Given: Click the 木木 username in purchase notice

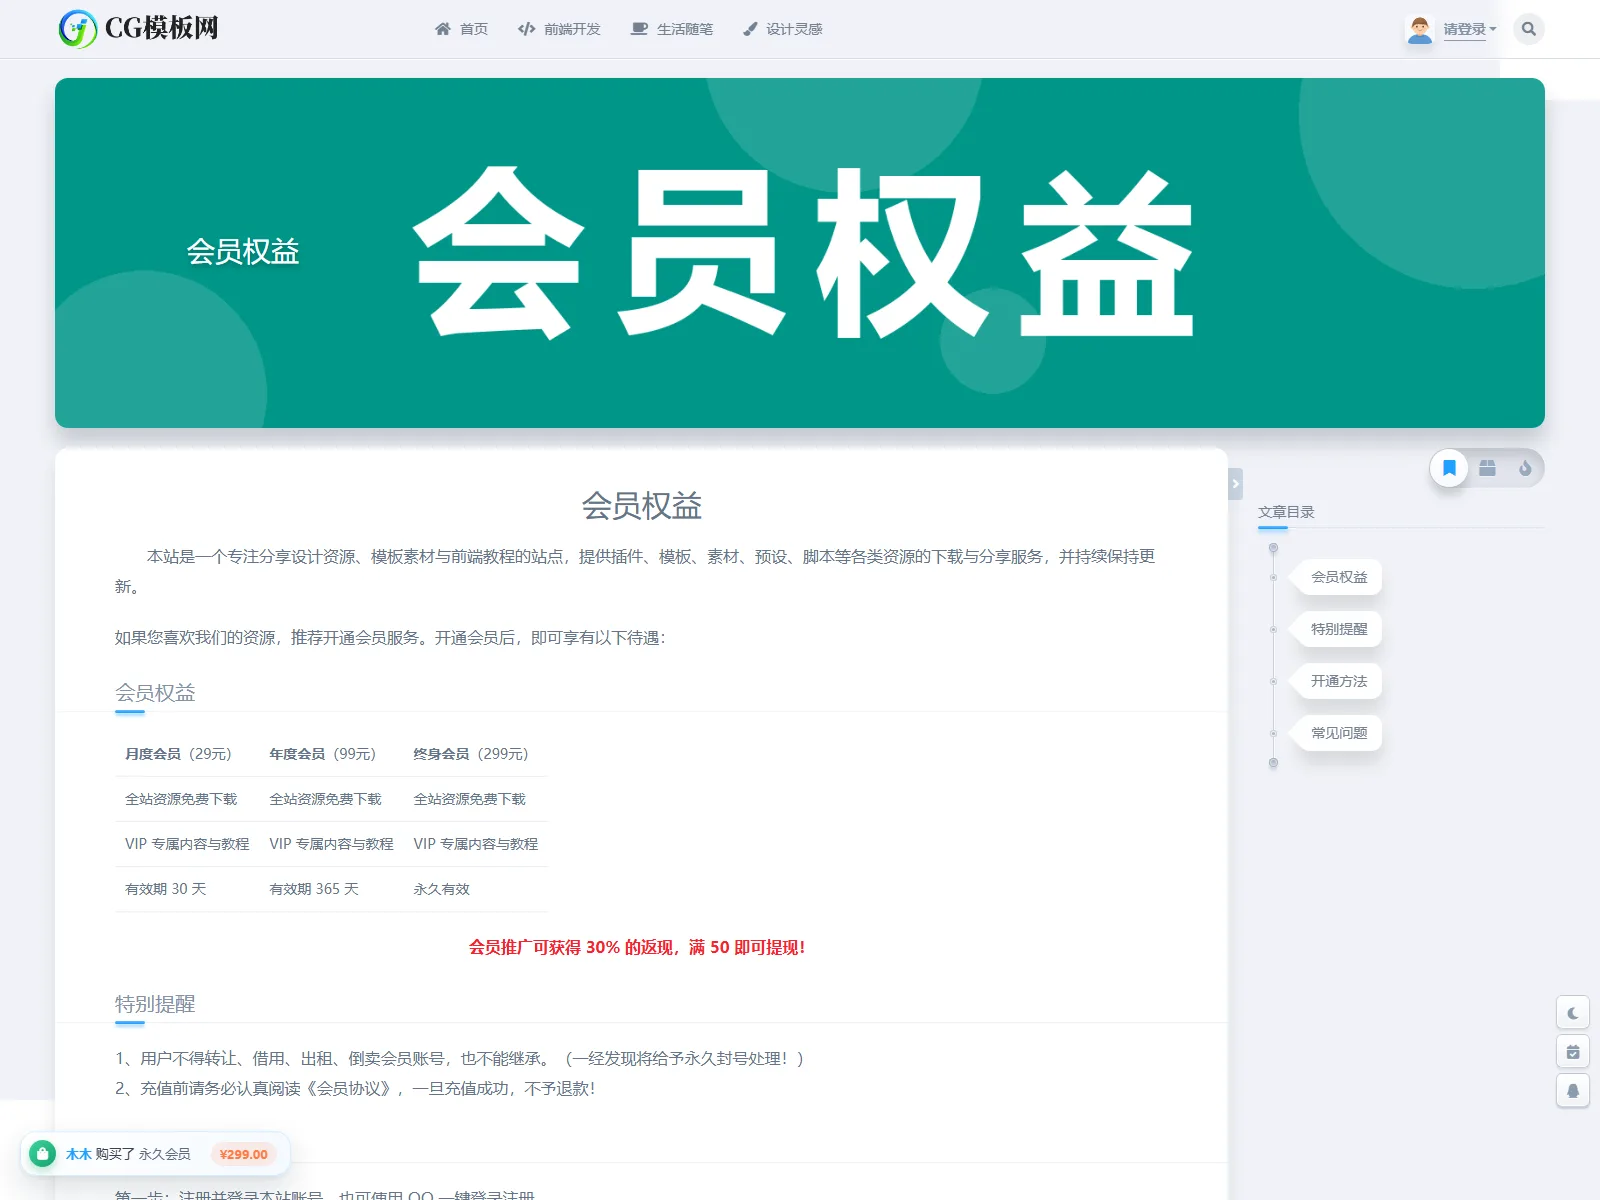Looking at the screenshot, I should 78,1154.
